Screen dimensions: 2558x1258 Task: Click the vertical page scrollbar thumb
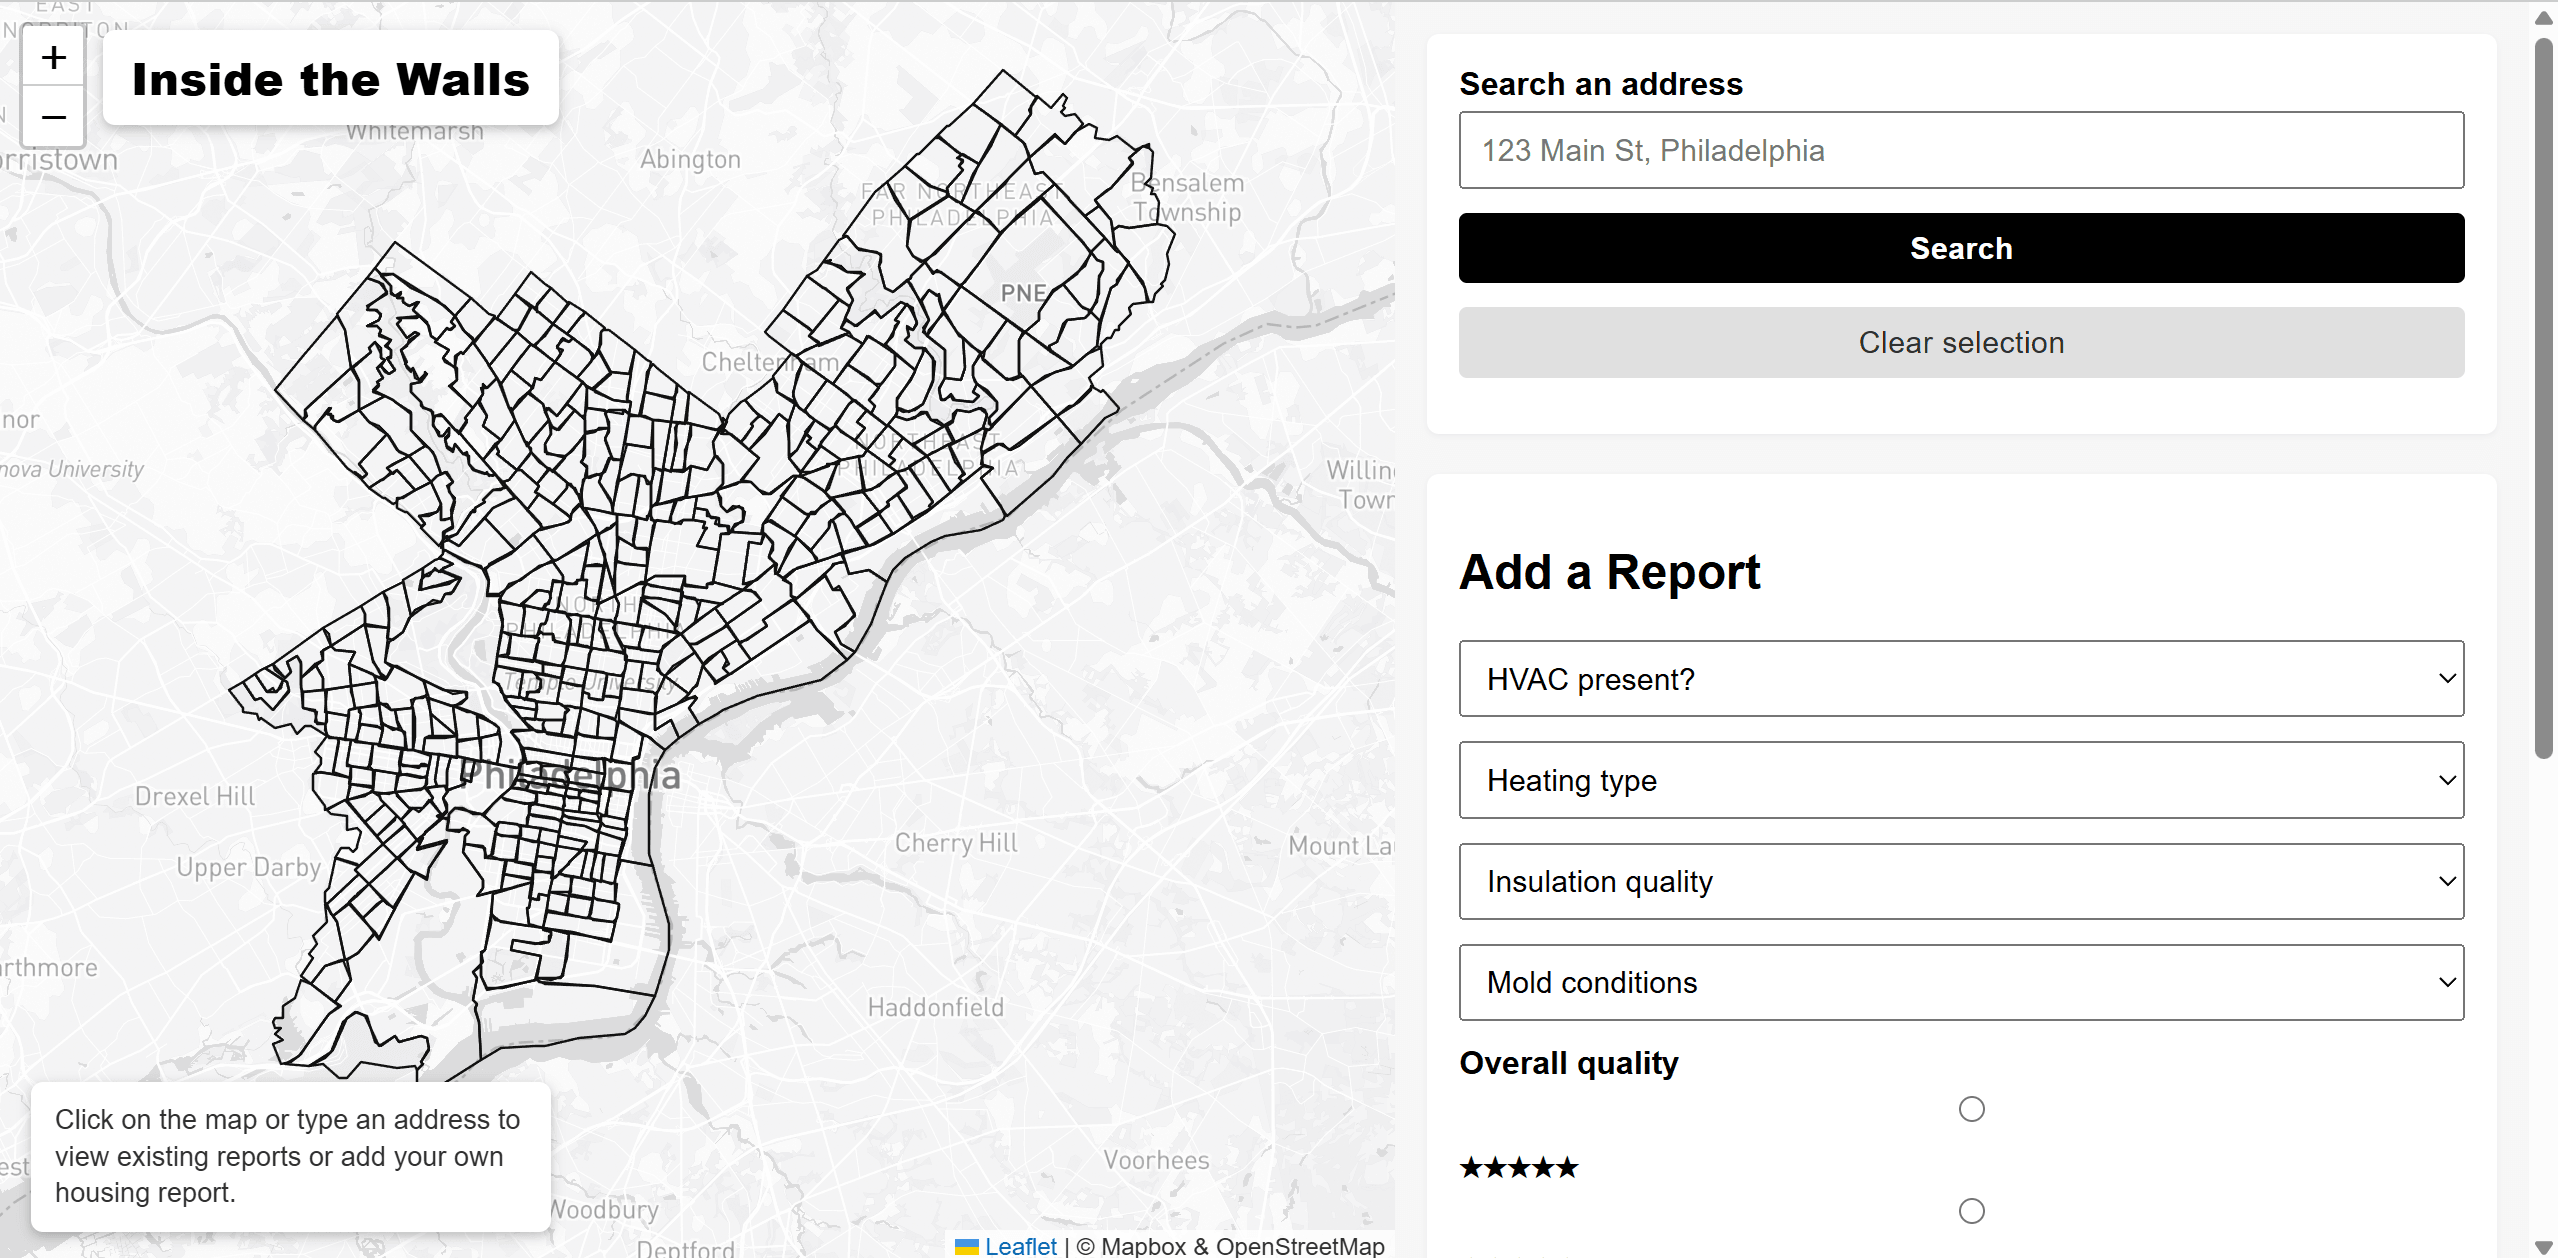pos(2543,400)
